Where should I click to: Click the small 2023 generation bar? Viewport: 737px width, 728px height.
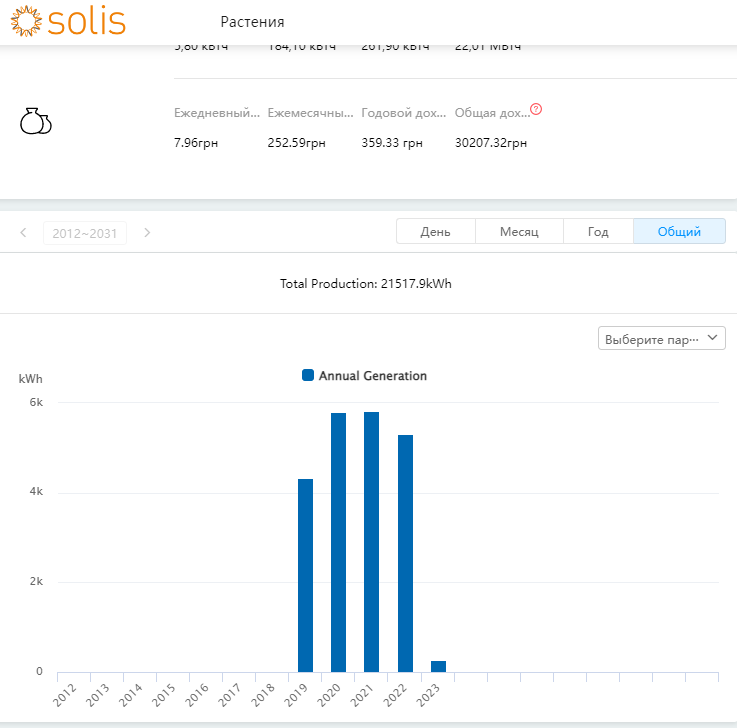[x=438, y=666]
